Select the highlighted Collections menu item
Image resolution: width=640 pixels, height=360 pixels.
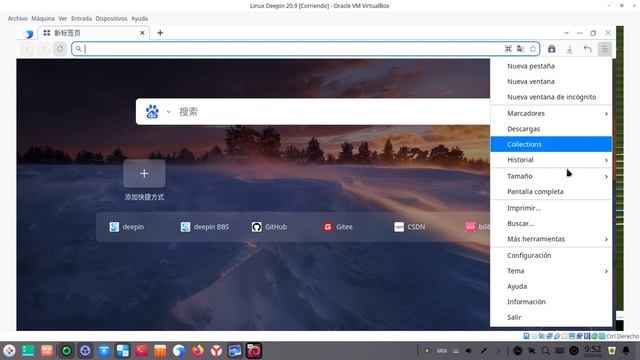click(x=551, y=144)
